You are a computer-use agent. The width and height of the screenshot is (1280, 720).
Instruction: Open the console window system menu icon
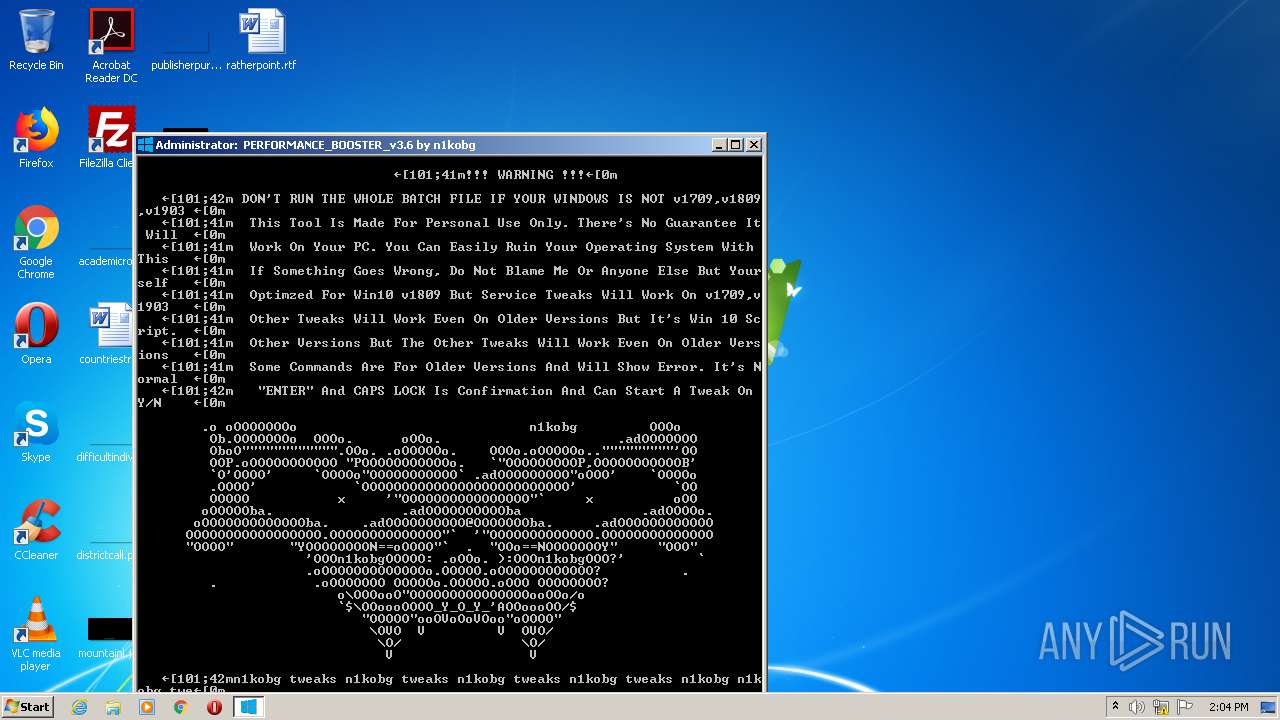[145, 145]
